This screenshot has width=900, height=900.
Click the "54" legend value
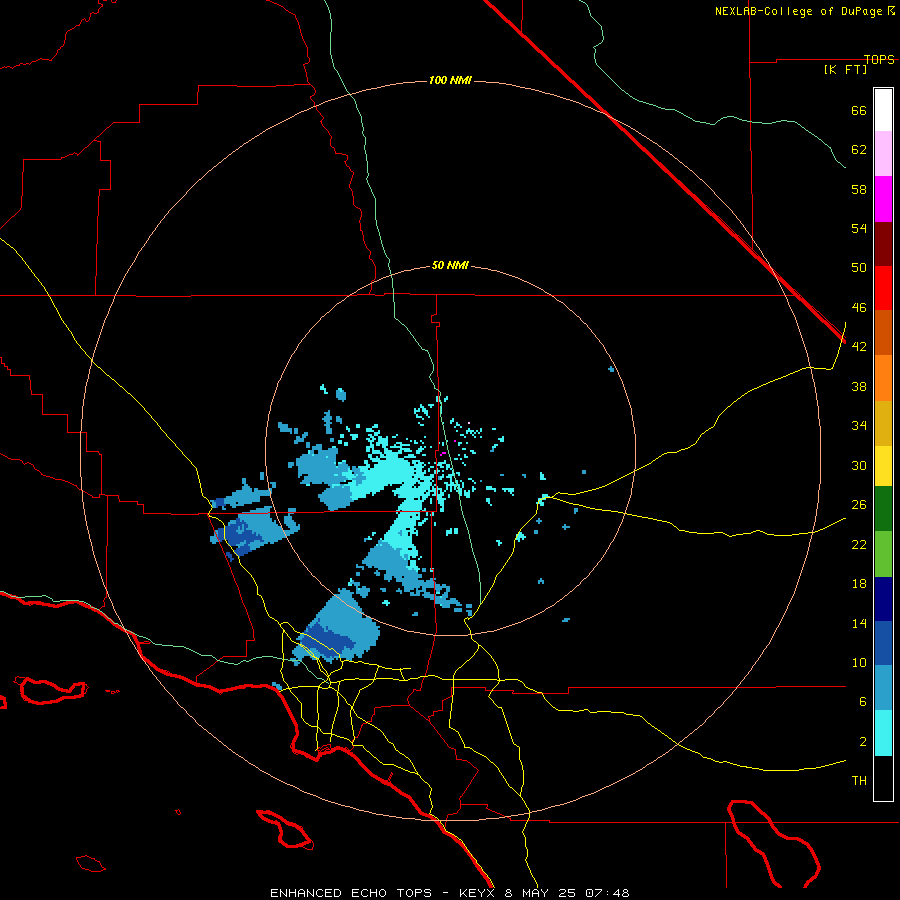pos(859,228)
